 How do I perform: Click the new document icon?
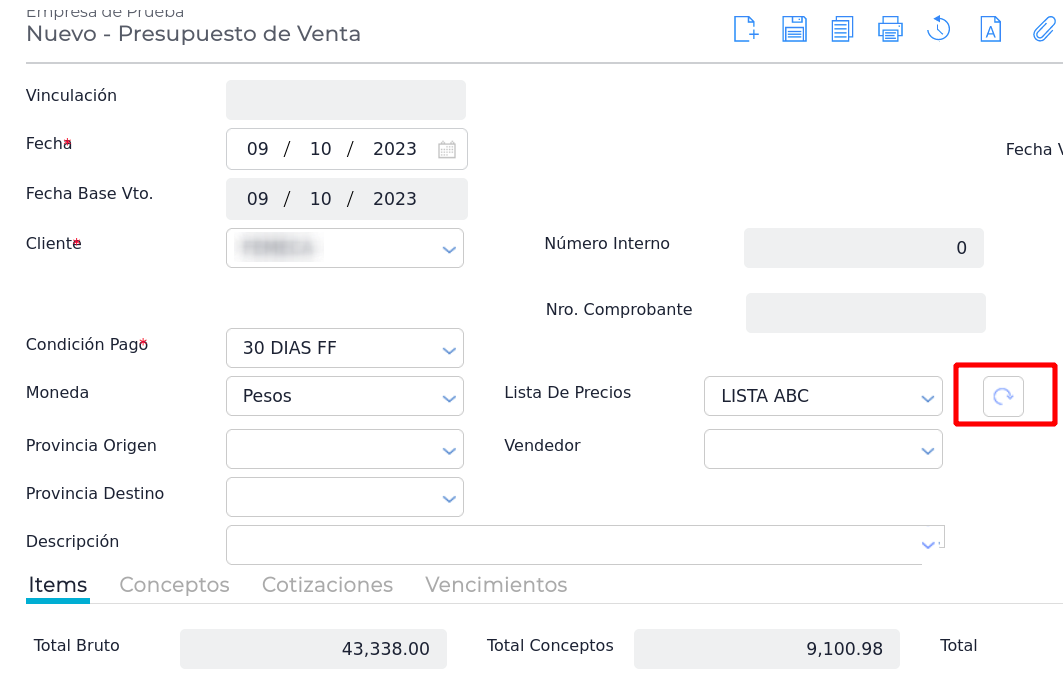click(746, 29)
